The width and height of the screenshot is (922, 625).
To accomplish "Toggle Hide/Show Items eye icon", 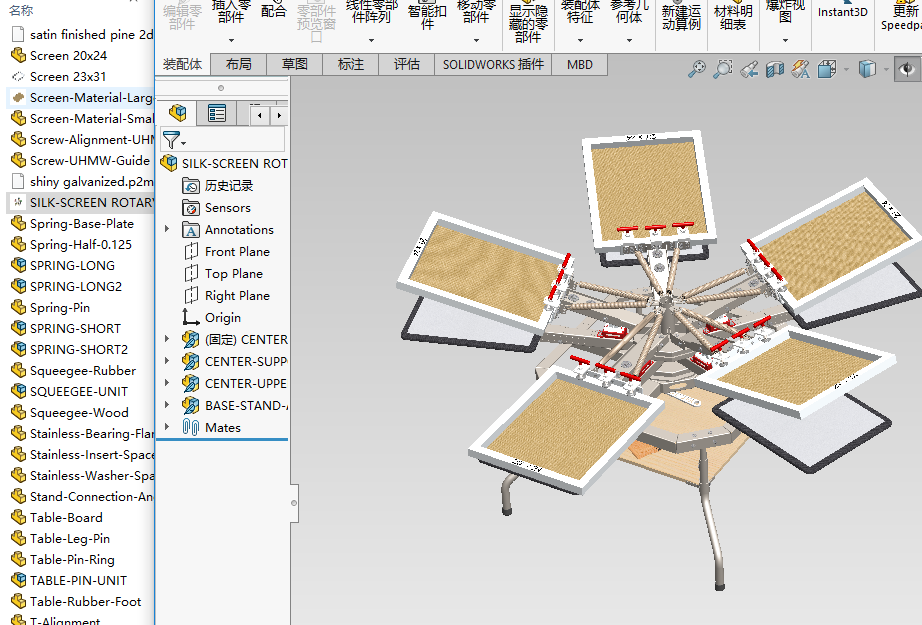I will tap(908, 69).
